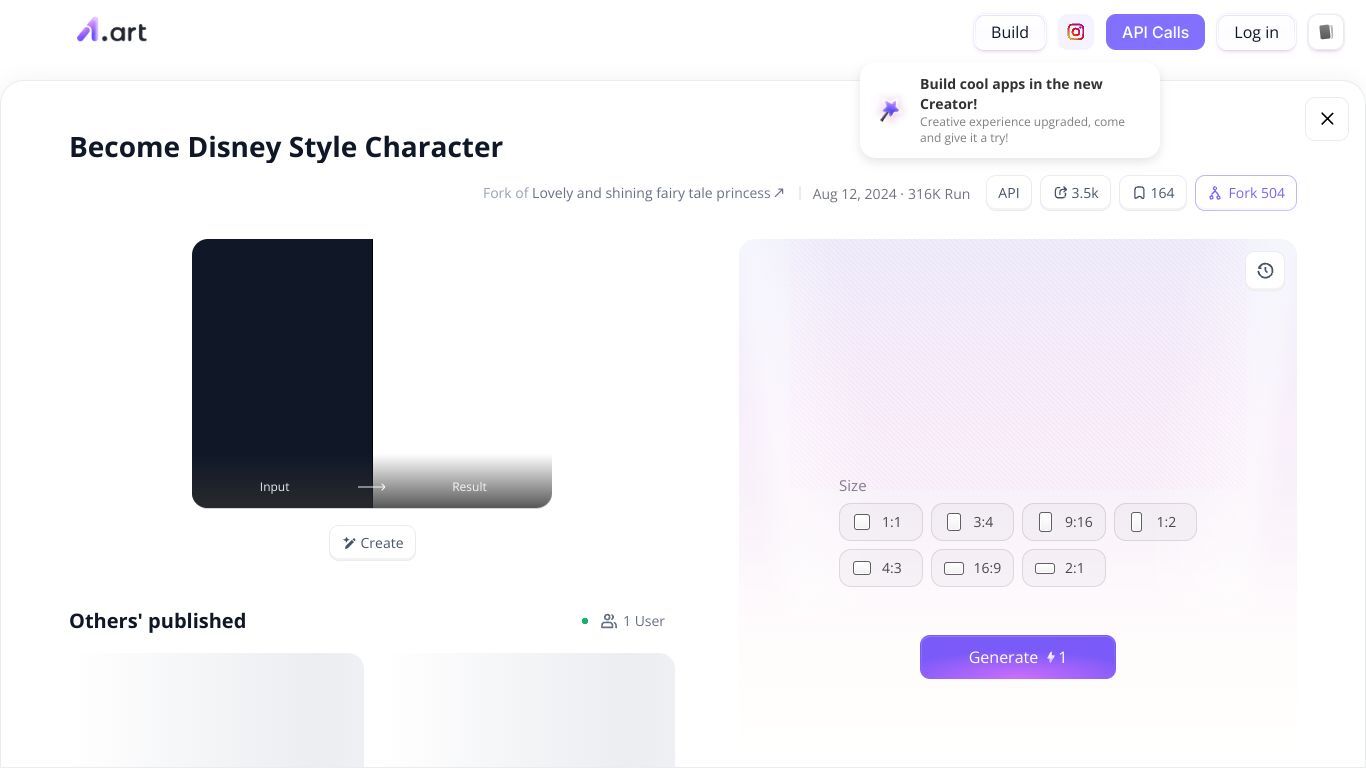1366x768 pixels.
Task: Click the Others' published heading
Action: point(157,621)
